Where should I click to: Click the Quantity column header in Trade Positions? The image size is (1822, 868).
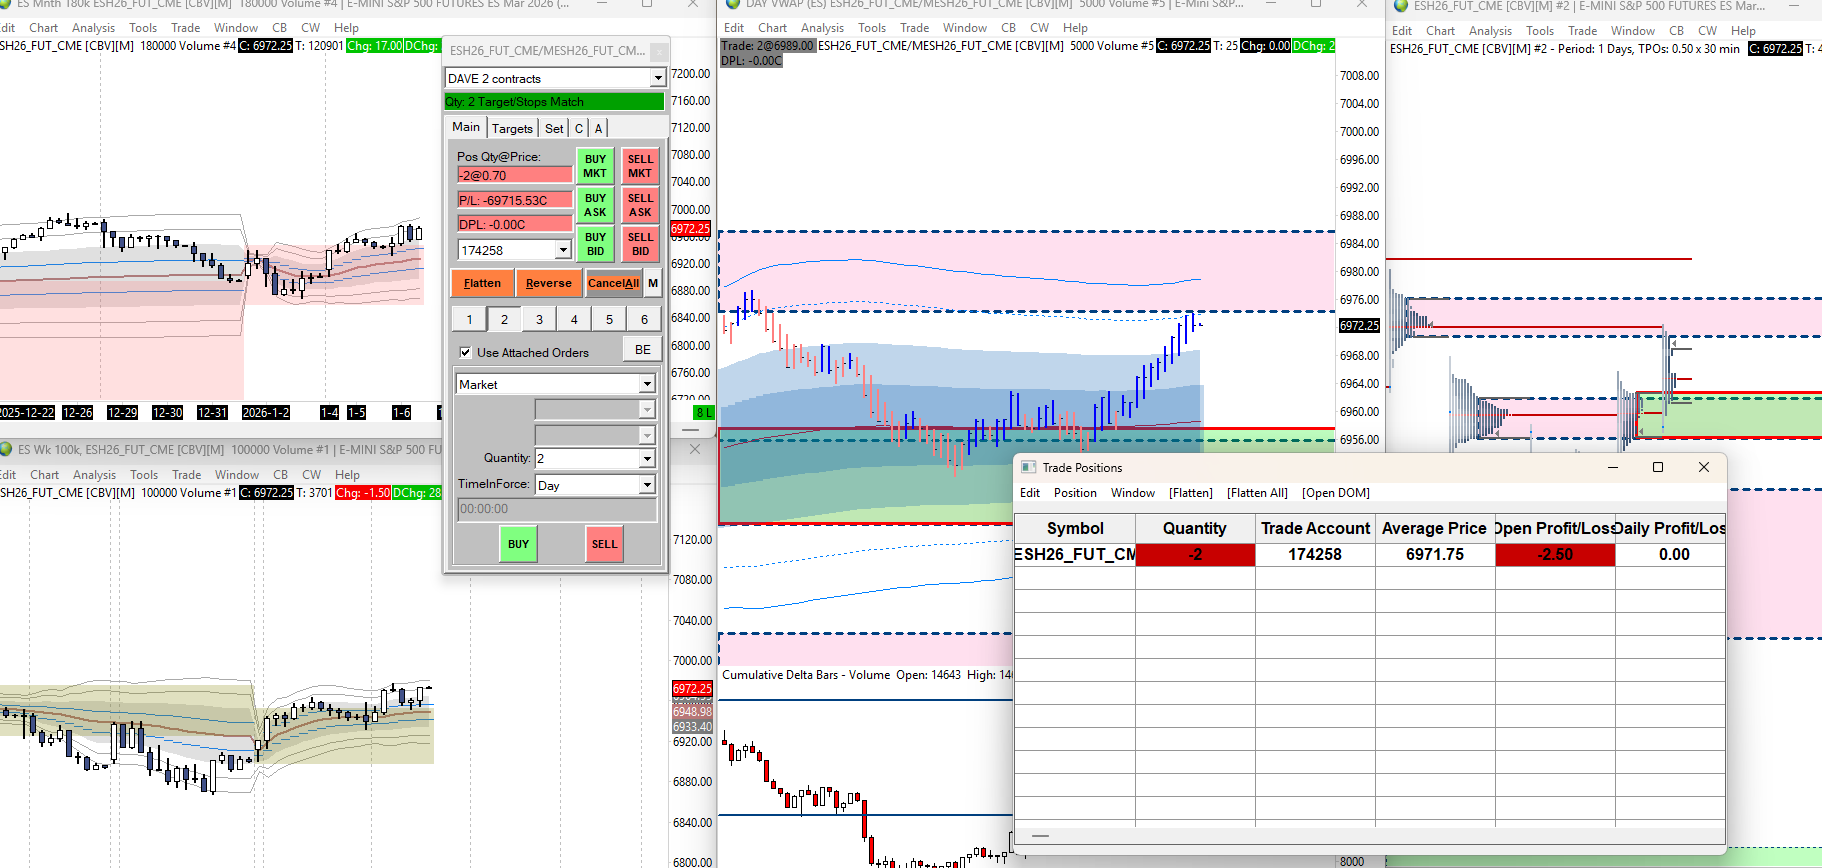(x=1195, y=528)
